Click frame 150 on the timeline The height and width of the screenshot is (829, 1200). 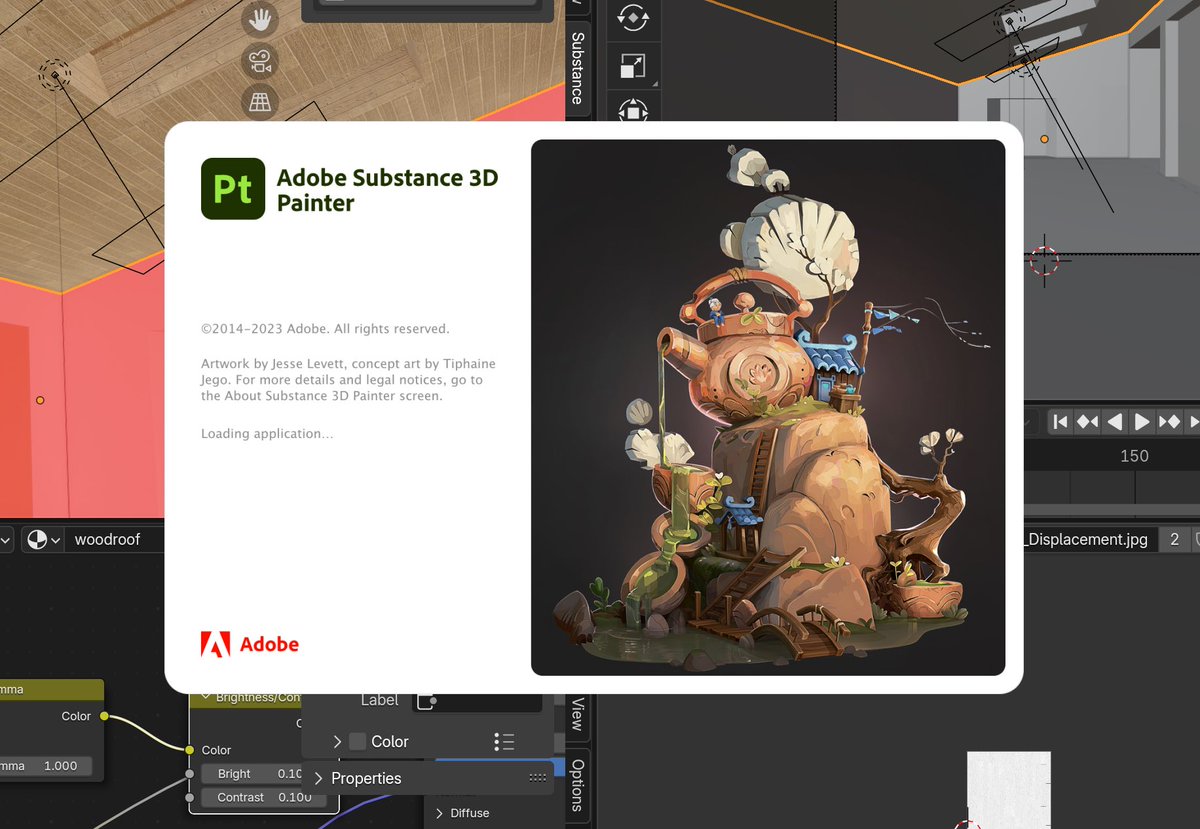[1134, 456]
